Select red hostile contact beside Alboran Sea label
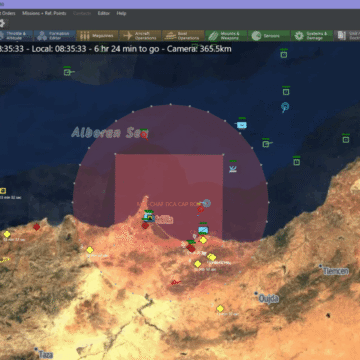 click(x=144, y=135)
